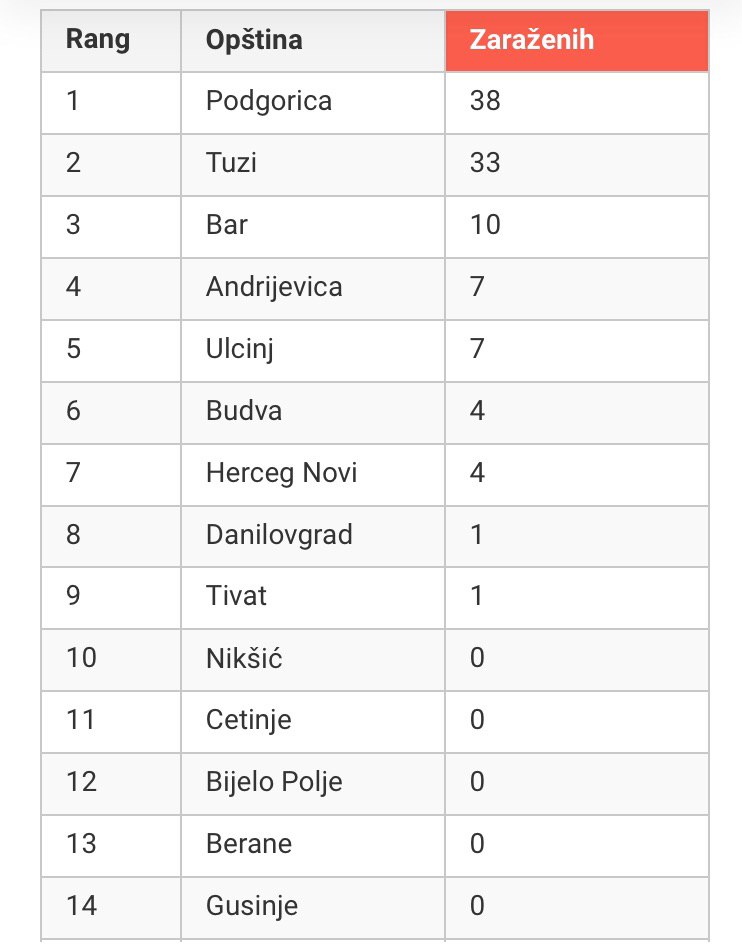The width and height of the screenshot is (742, 949).
Task: Click the Rang column header
Action: (x=111, y=41)
